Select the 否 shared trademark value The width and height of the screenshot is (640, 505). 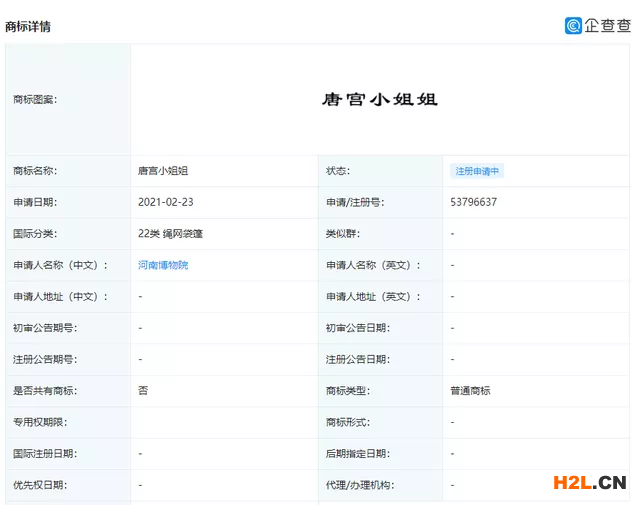coord(143,391)
